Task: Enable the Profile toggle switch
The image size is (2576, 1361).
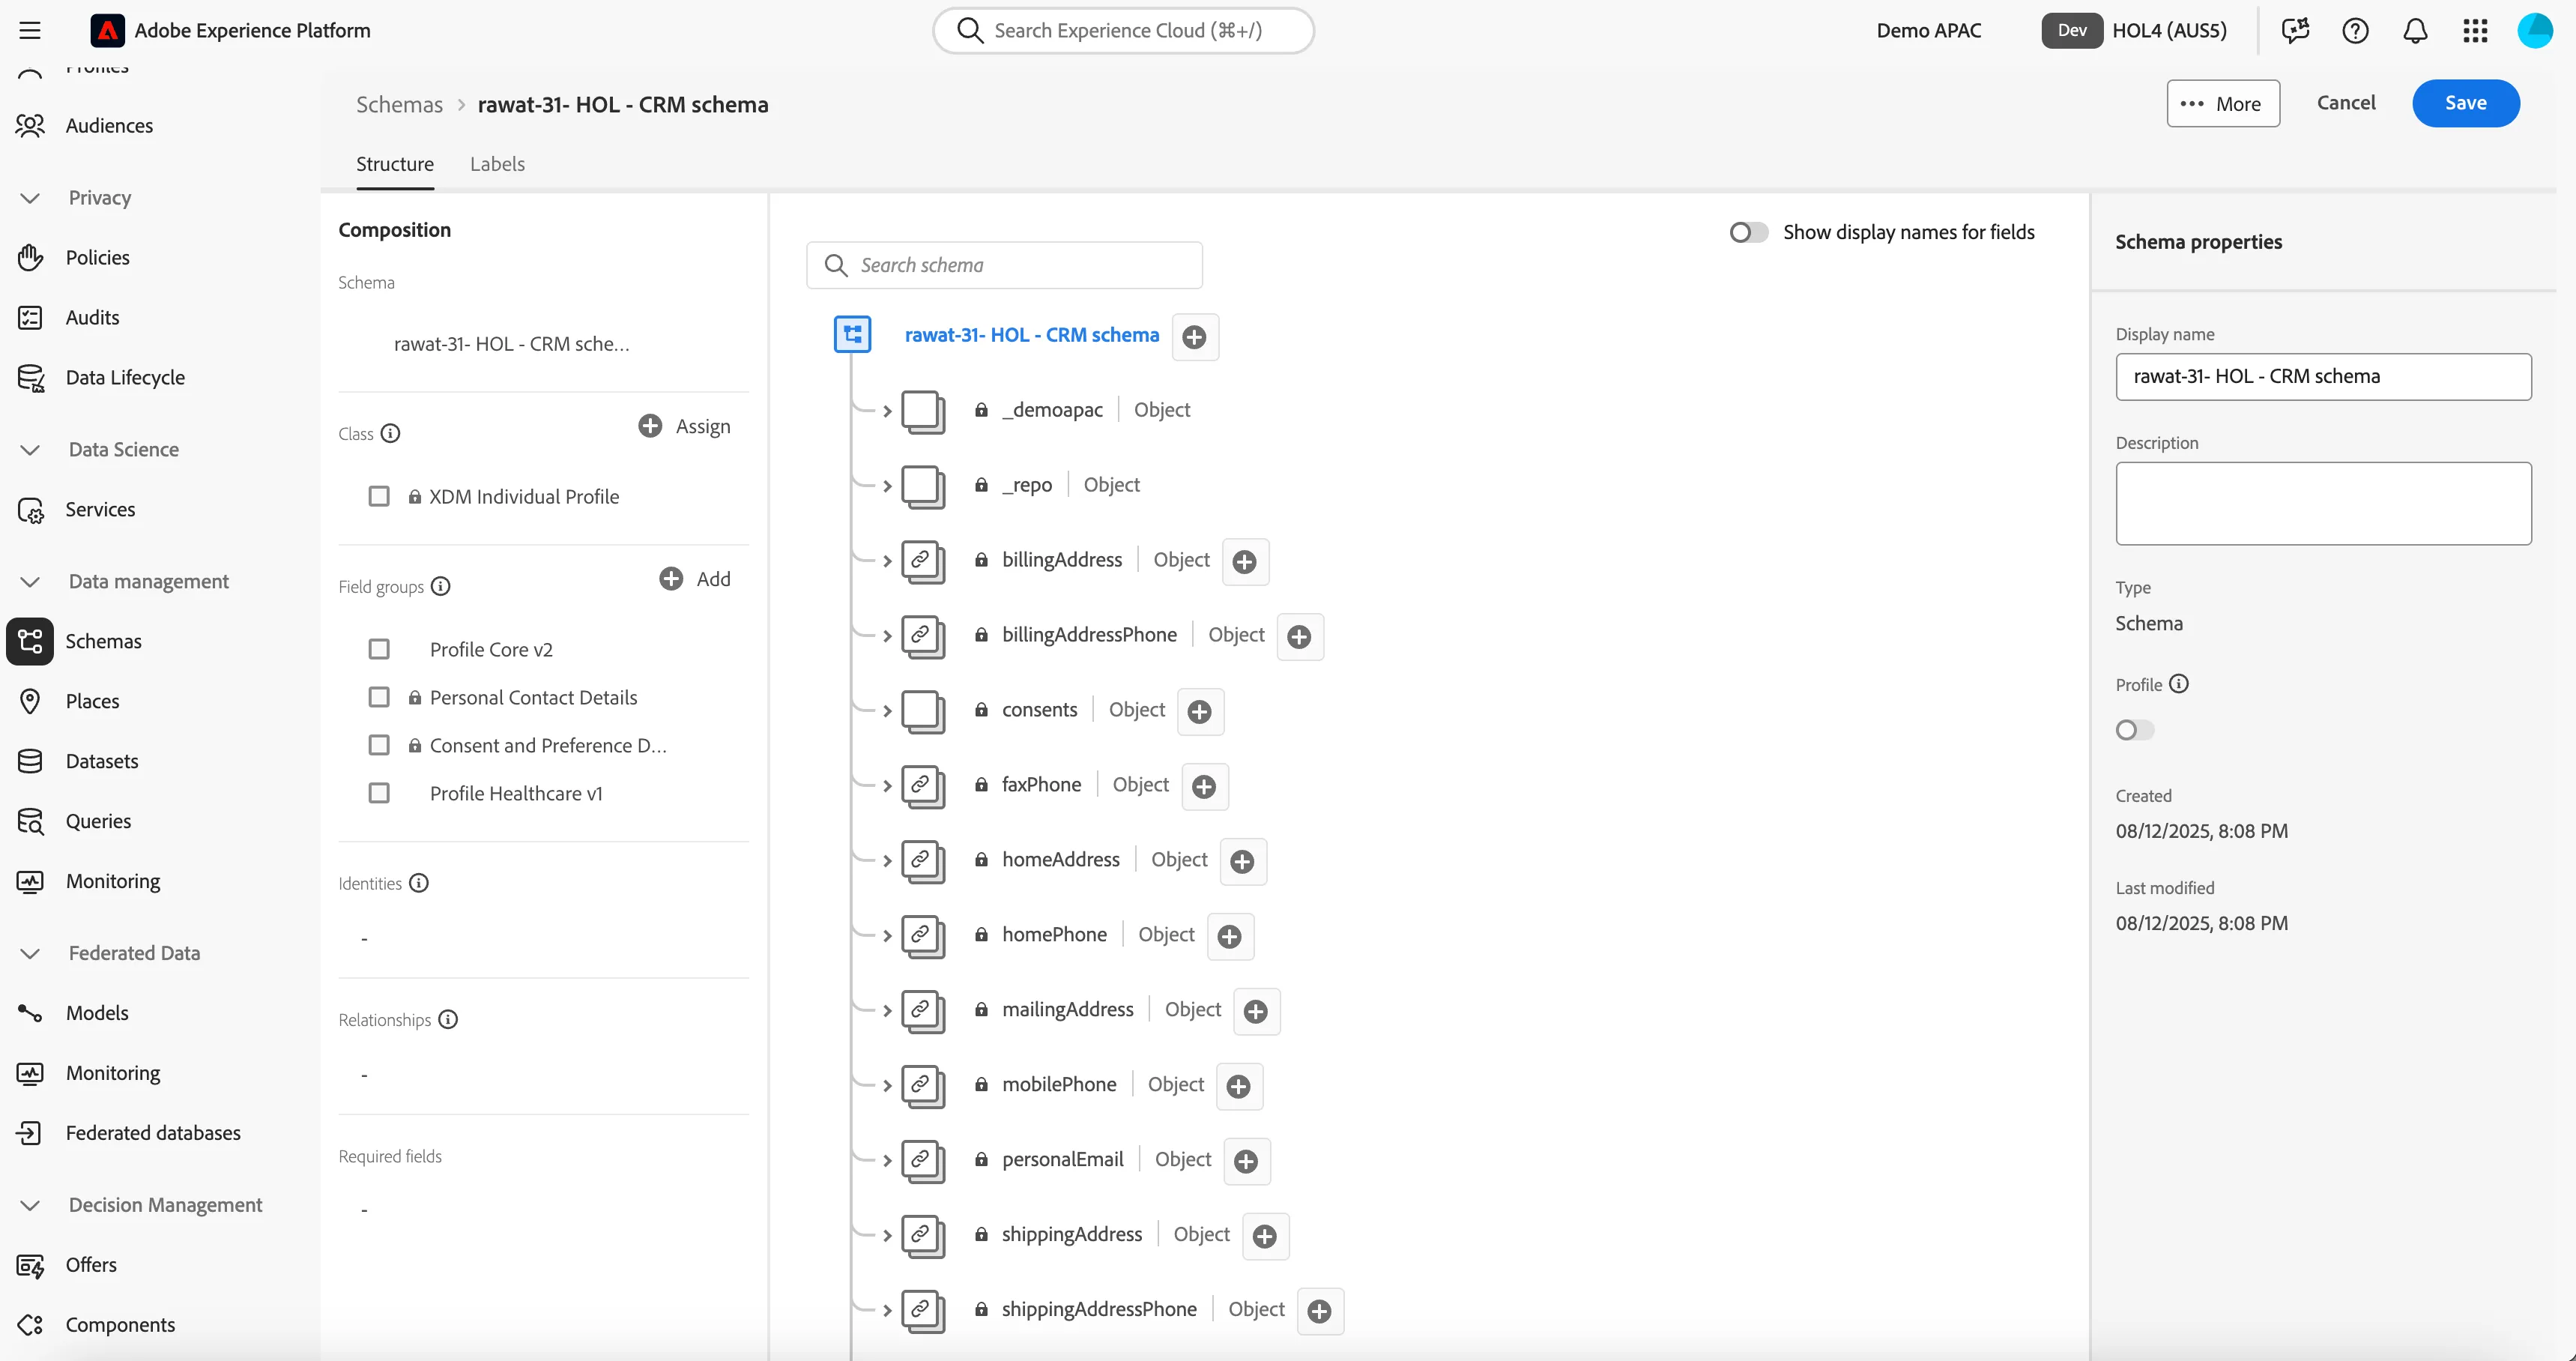Action: click(2135, 730)
